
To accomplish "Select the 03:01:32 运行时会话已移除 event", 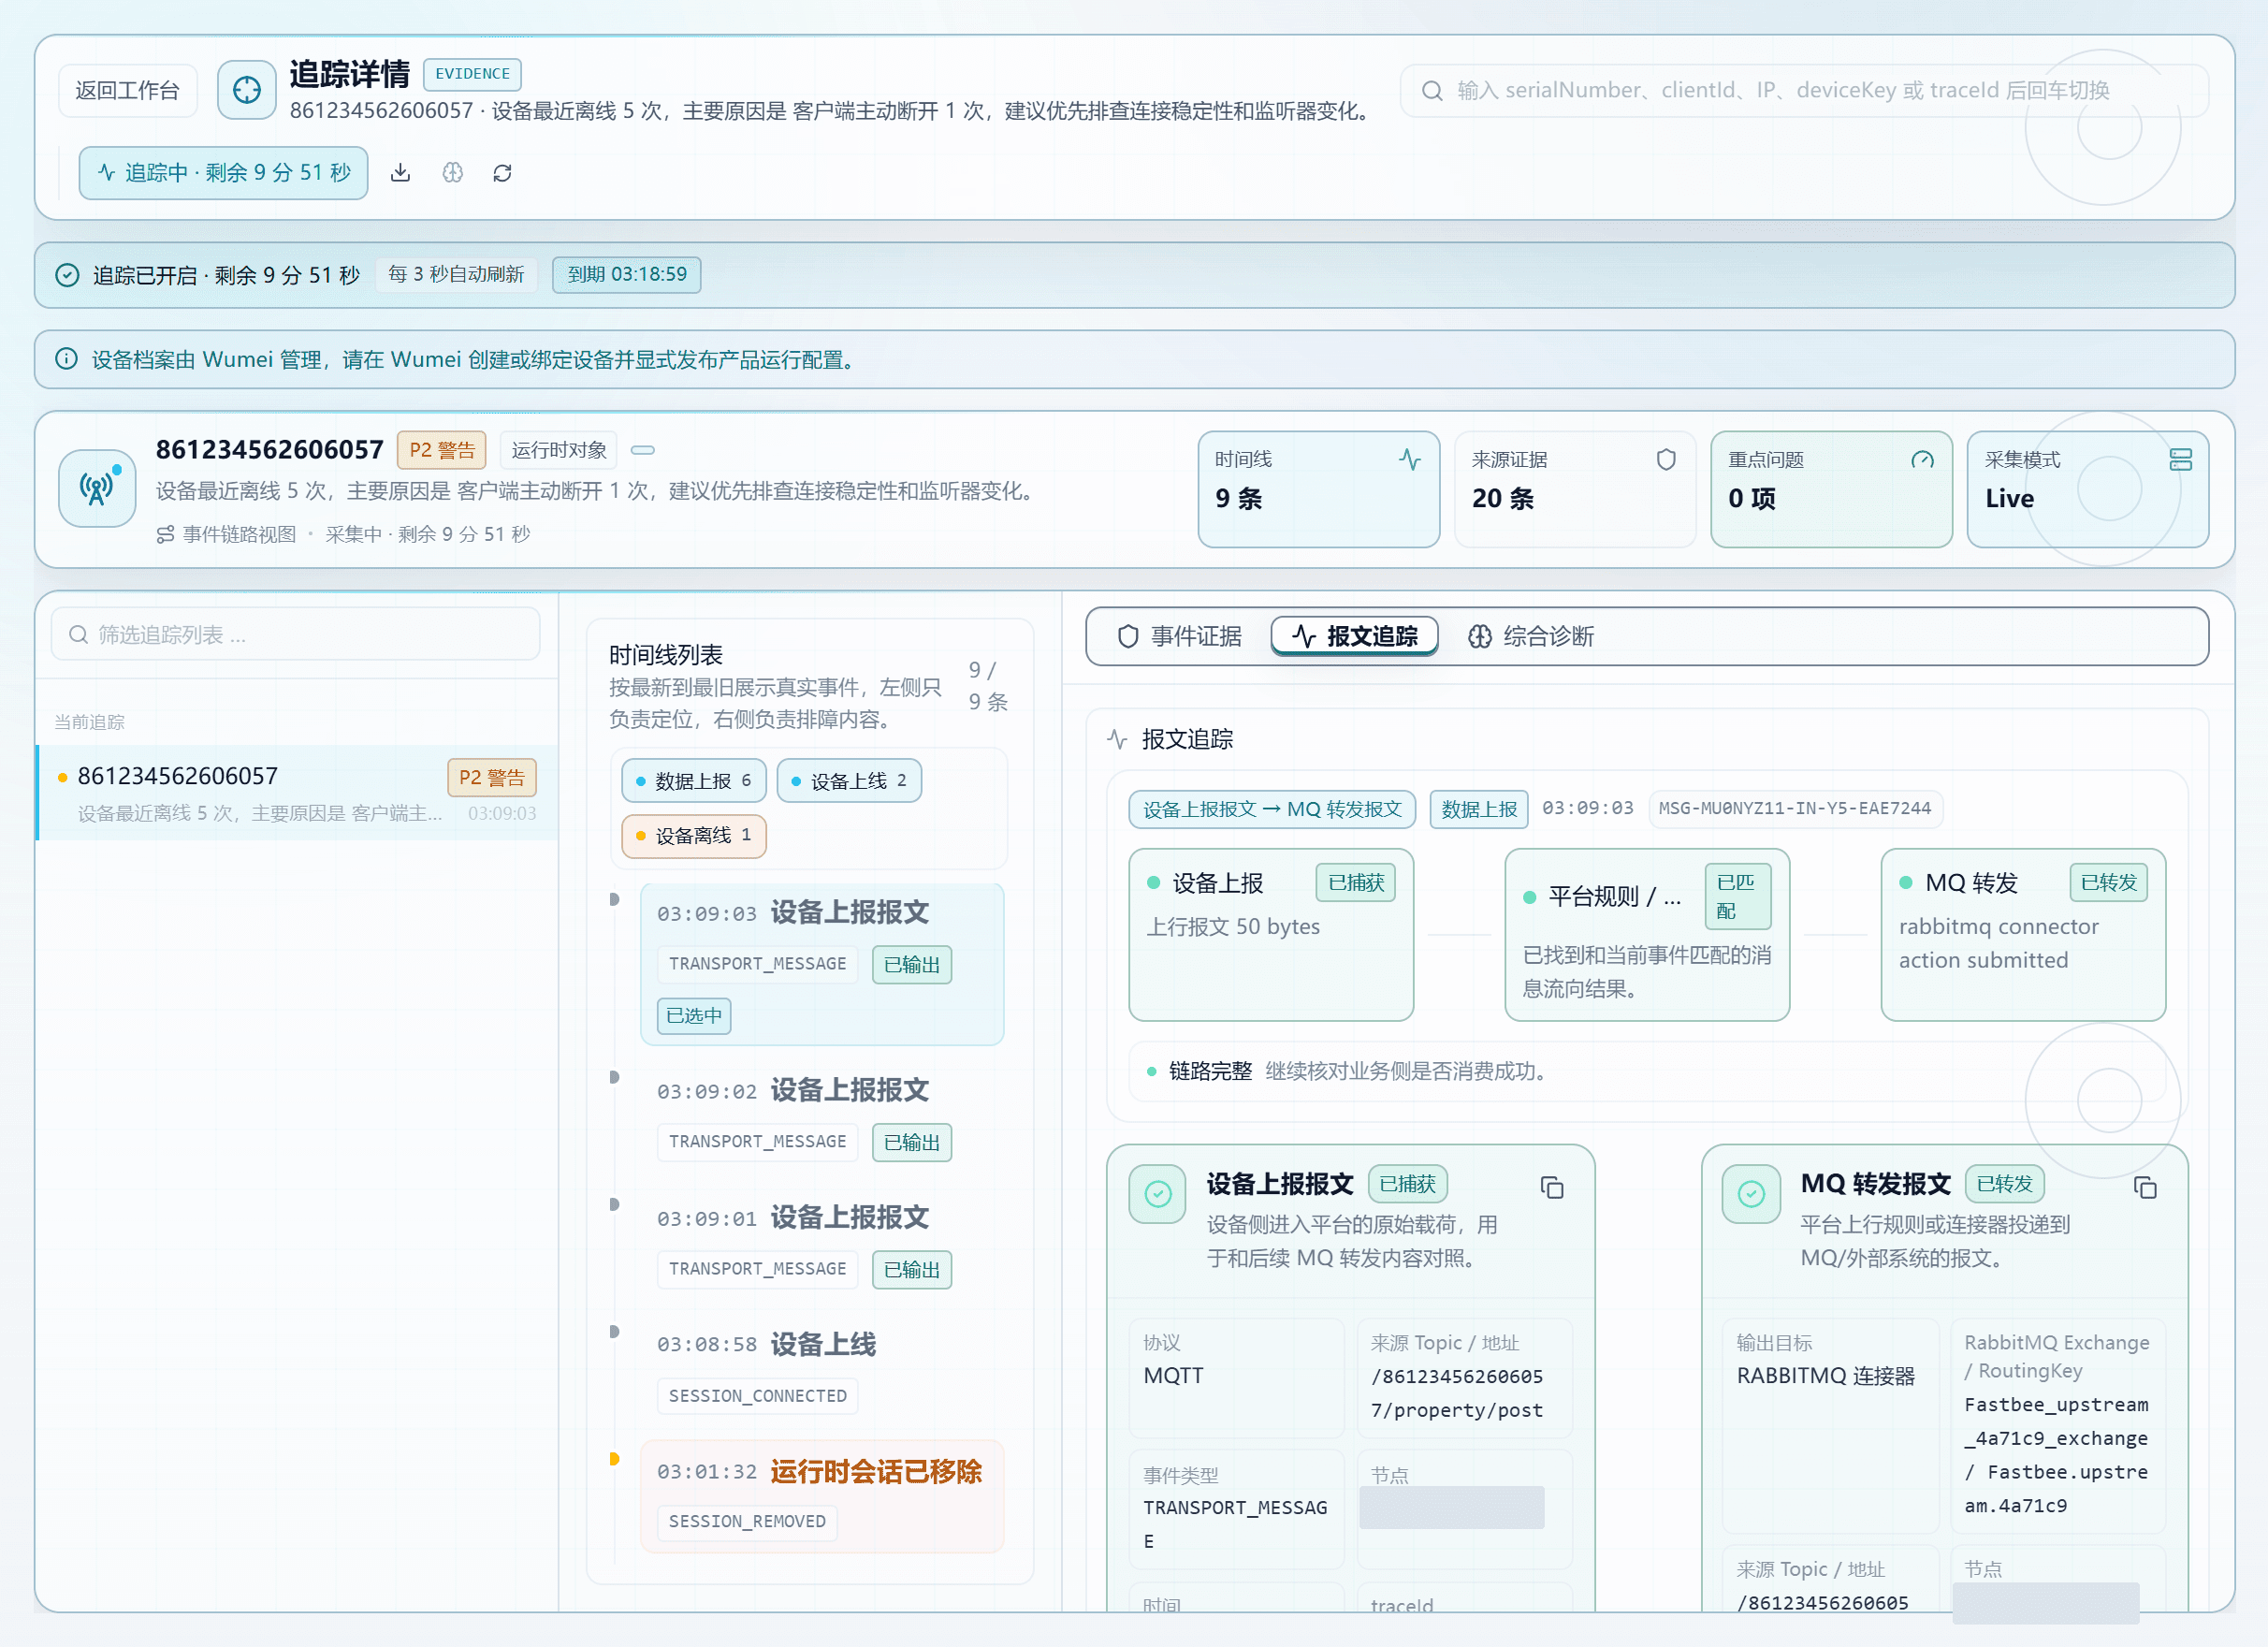I will coord(822,1496).
